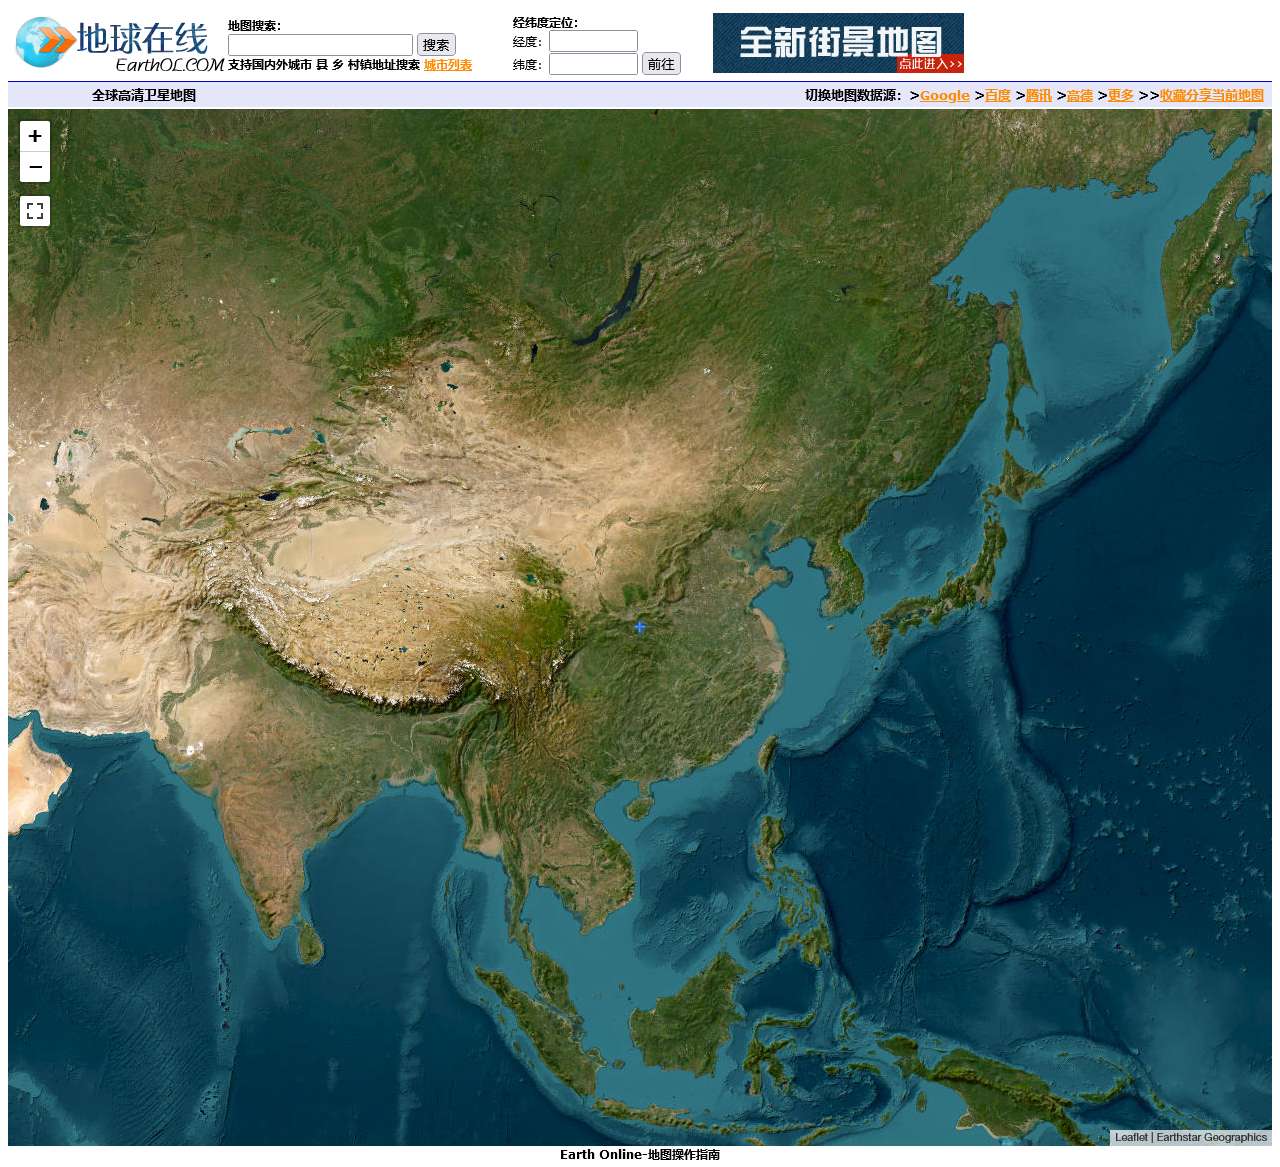The image size is (1280, 1167).
Task: Open the 全新街景地图 banner ad
Action: tap(838, 43)
